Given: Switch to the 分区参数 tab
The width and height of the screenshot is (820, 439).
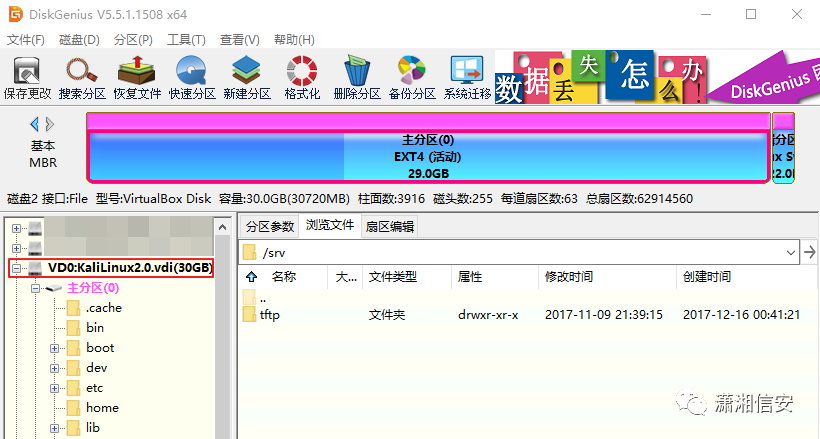Looking at the screenshot, I should (x=270, y=227).
